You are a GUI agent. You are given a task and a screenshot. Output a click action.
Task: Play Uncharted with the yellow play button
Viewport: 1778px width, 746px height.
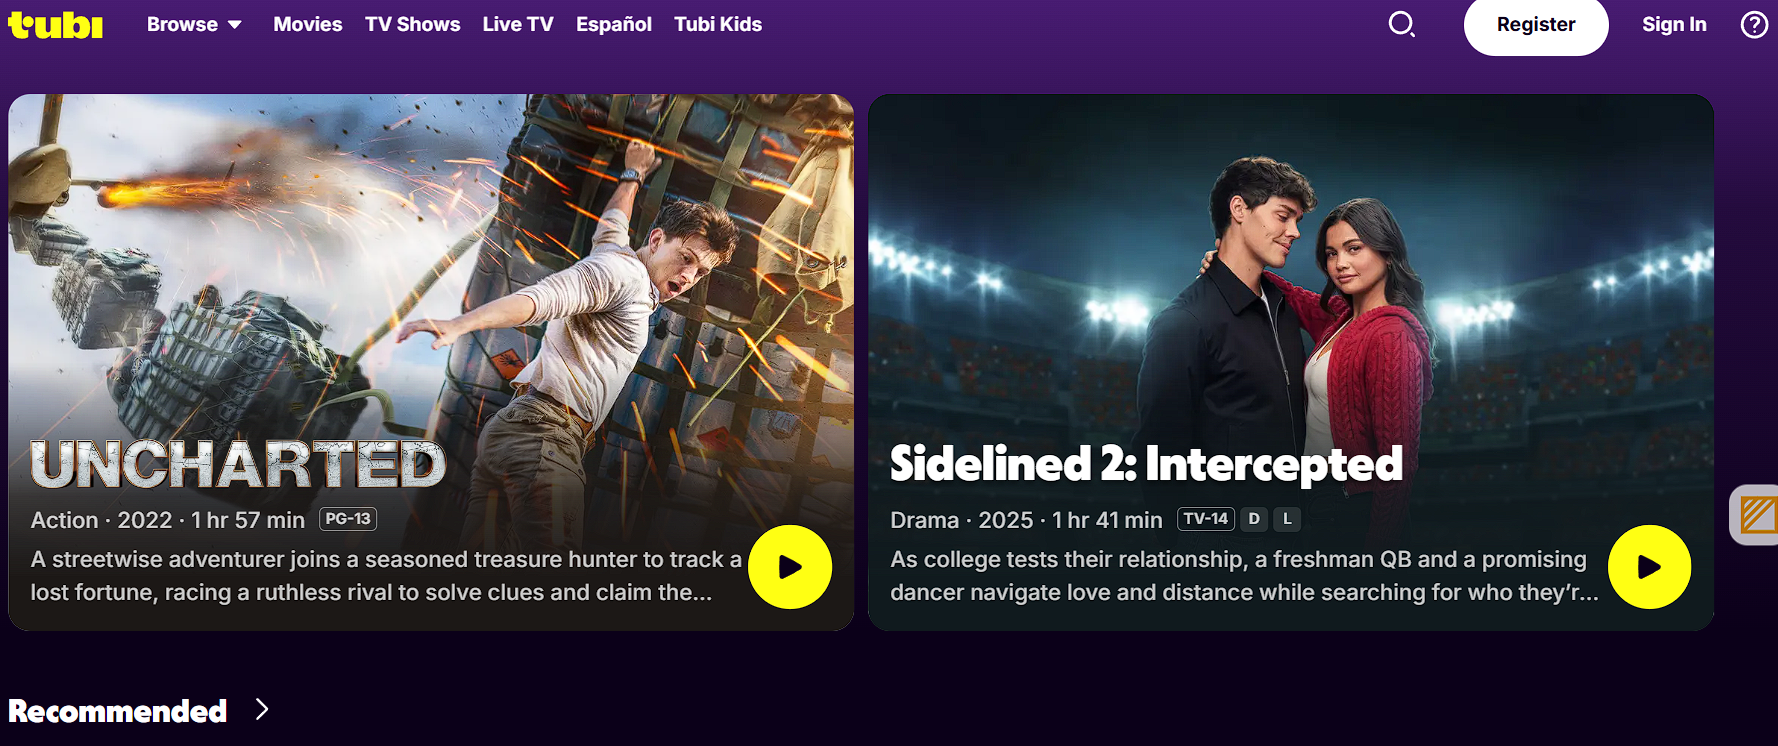[x=790, y=567]
